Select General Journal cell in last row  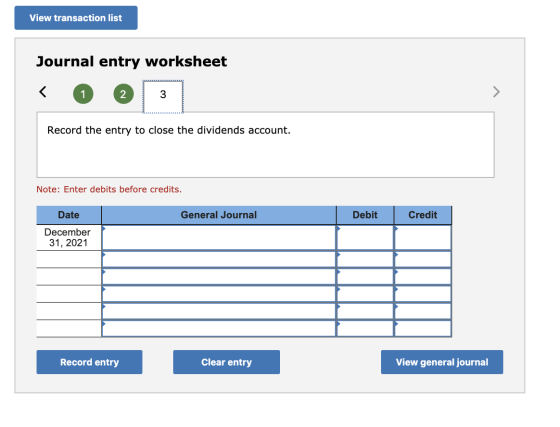tap(219, 328)
